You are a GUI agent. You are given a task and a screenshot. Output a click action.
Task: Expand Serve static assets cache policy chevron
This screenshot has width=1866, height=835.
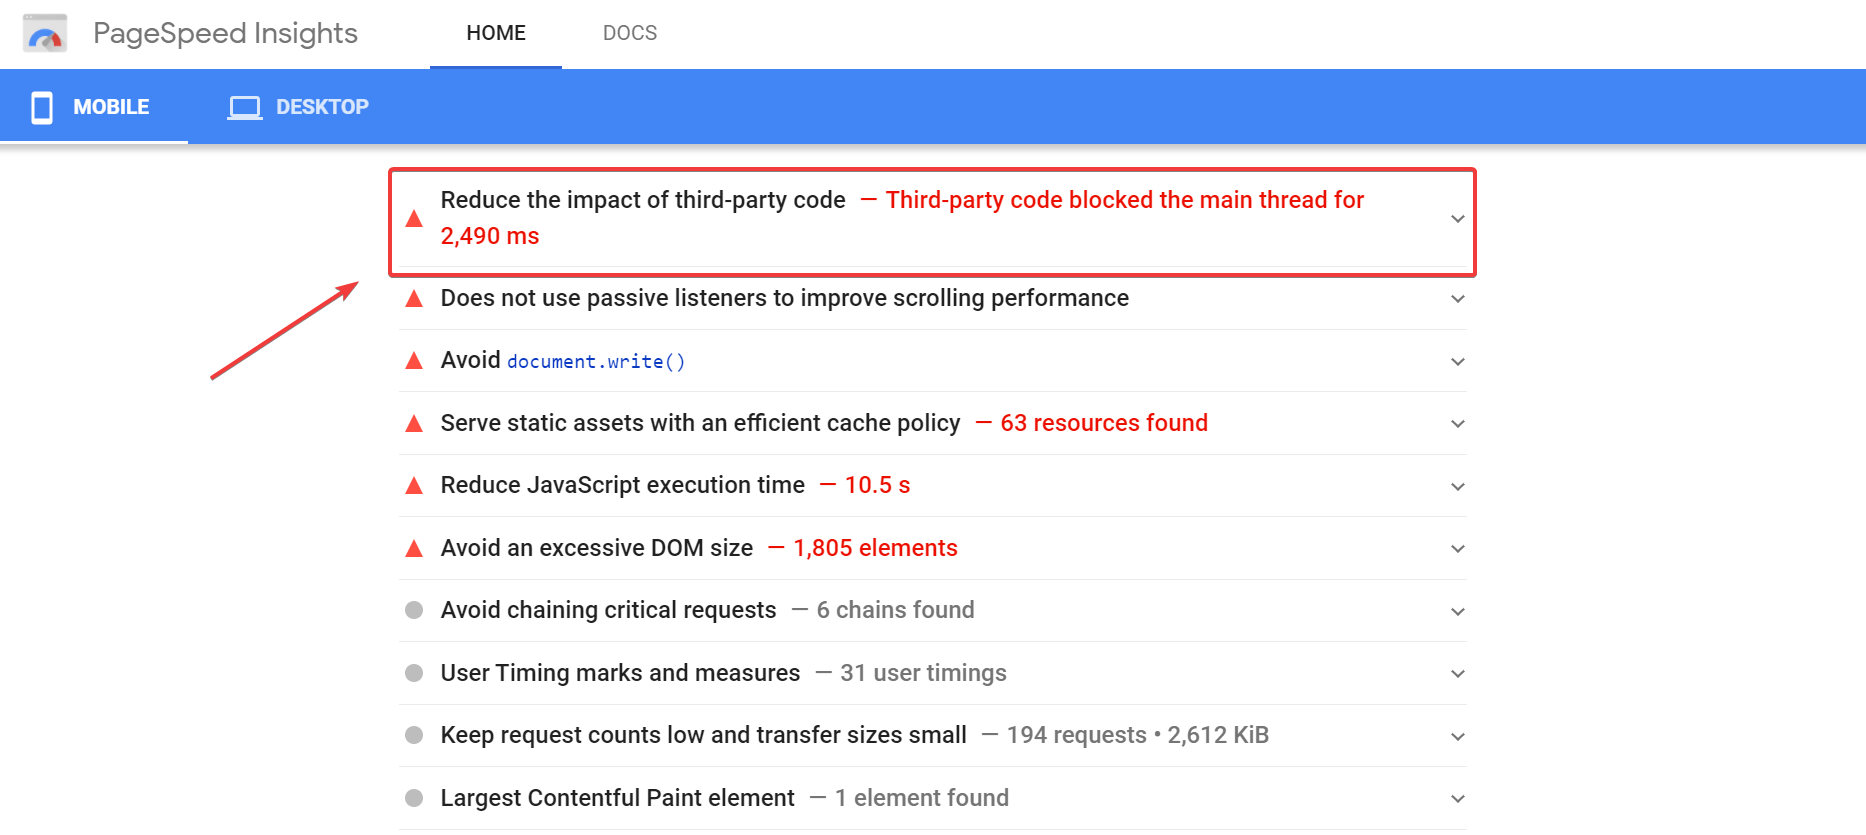tap(1457, 424)
